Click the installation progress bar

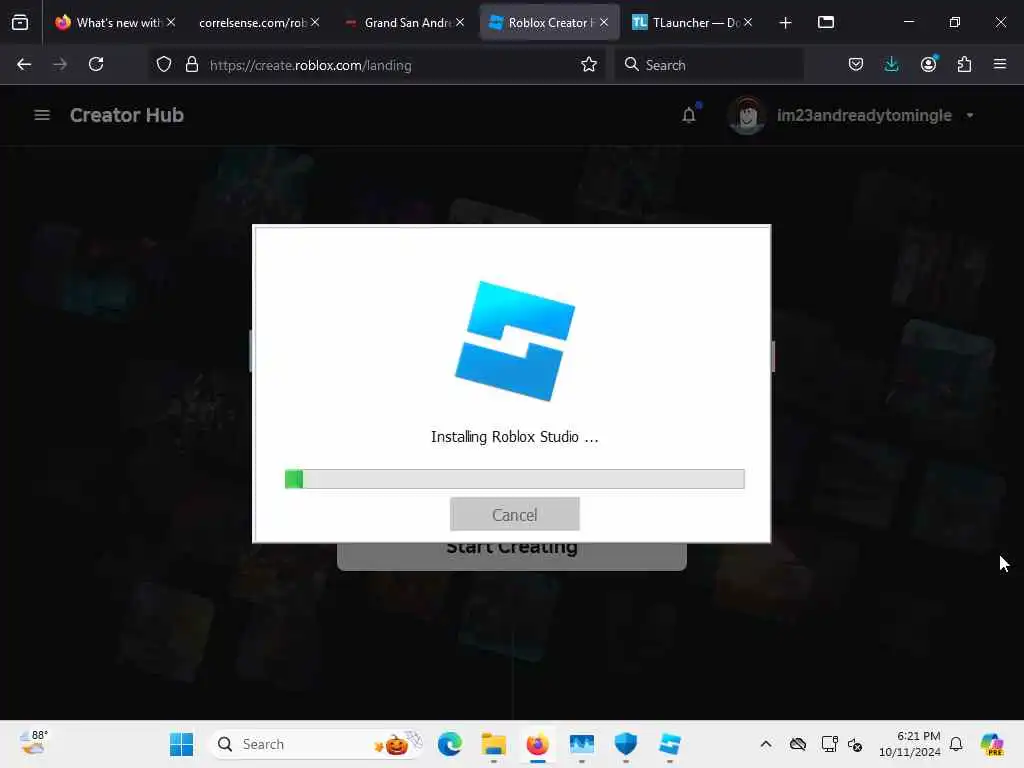click(x=515, y=479)
